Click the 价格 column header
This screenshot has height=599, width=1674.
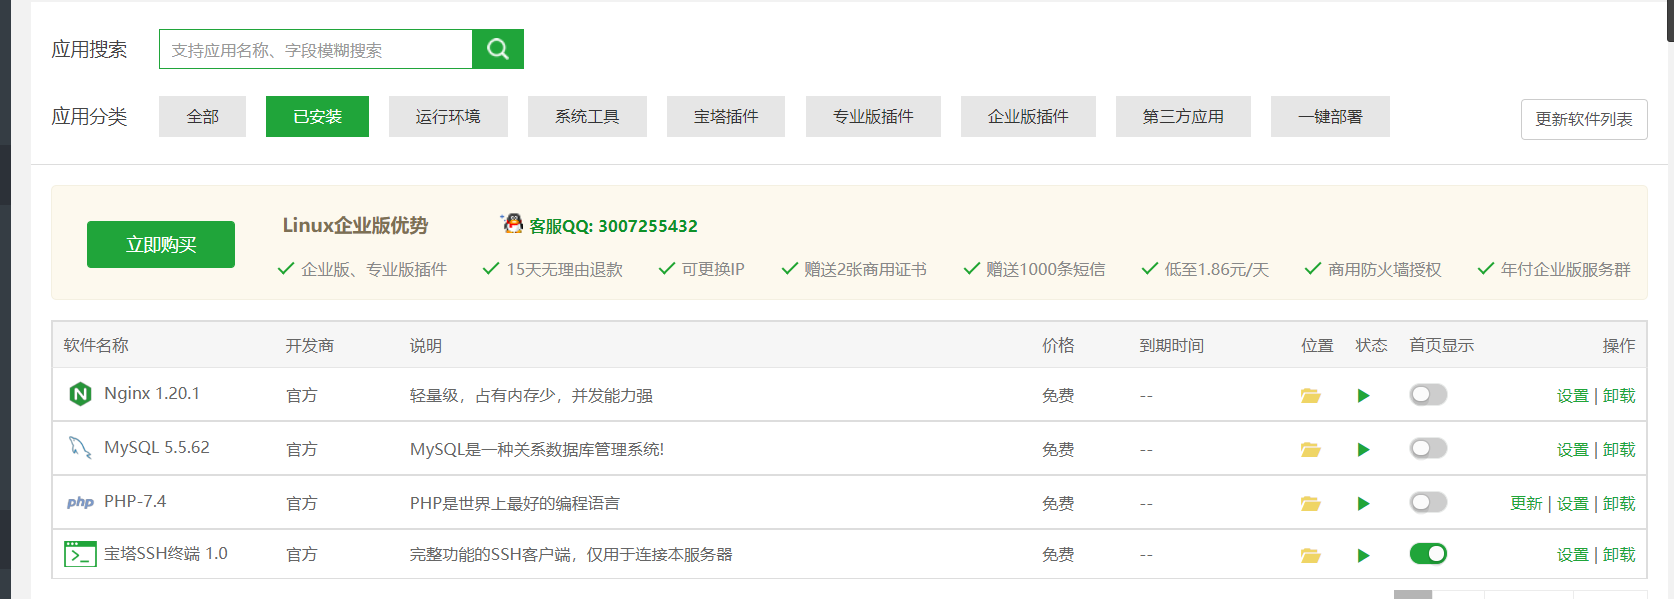pos(1058,345)
